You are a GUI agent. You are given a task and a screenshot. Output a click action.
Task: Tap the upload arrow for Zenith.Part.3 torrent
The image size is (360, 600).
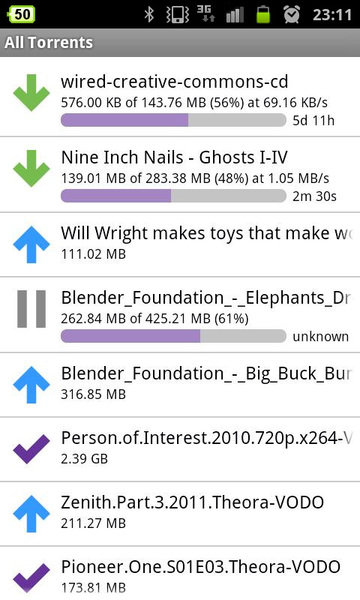[31, 514]
